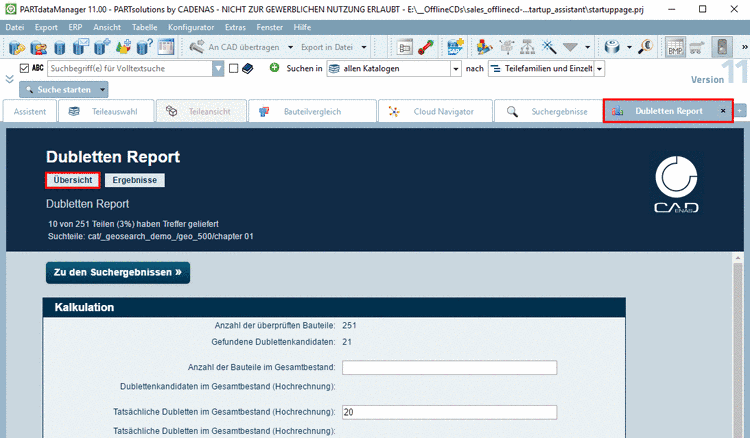The width and height of the screenshot is (750, 438).
Task: Open the Fenster menu
Action: (269, 27)
